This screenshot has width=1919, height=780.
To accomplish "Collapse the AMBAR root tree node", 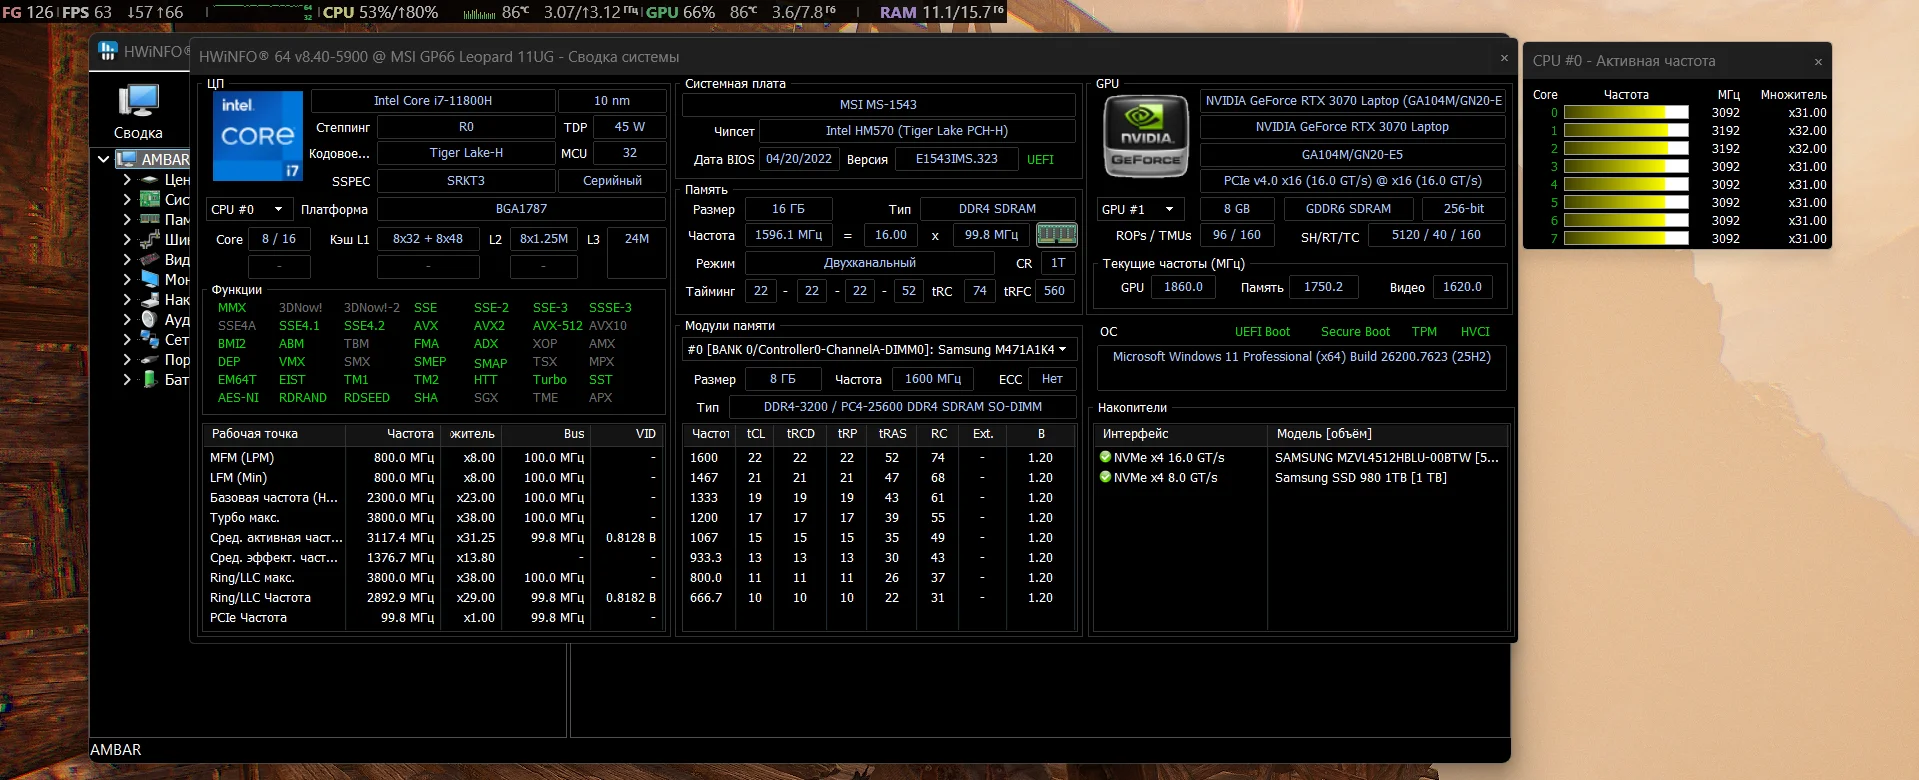I will point(103,159).
